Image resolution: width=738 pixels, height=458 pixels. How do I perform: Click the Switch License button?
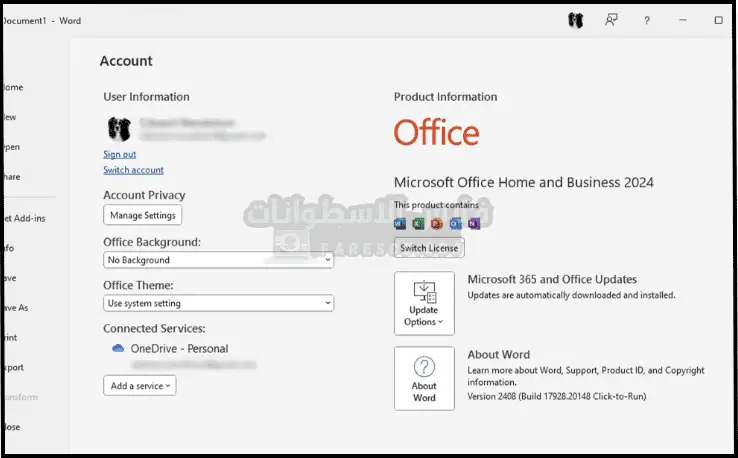pos(429,247)
